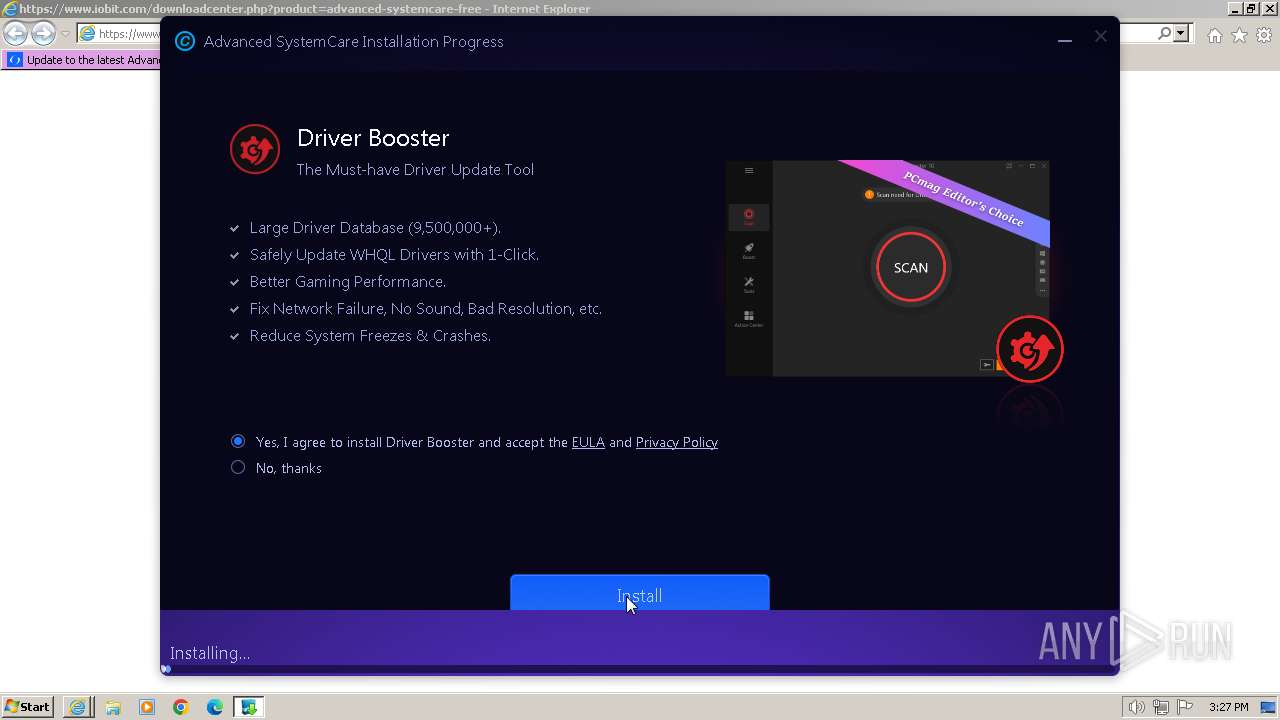Screen dimensions: 1280x720
Task: Click IE history dropdown arrow near back buttons
Action: pyautogui.click(x=65, y=34)
